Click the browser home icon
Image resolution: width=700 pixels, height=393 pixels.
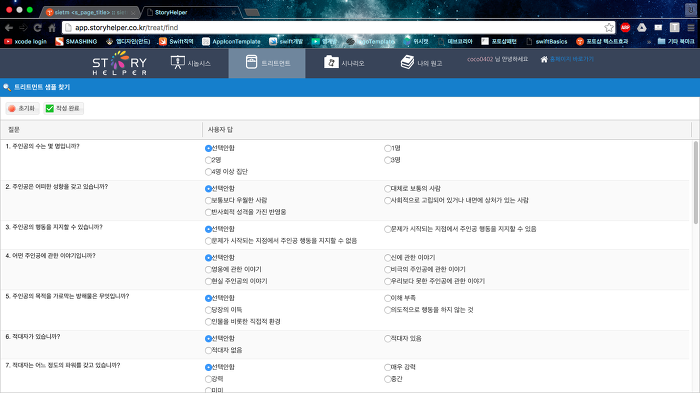52,28
